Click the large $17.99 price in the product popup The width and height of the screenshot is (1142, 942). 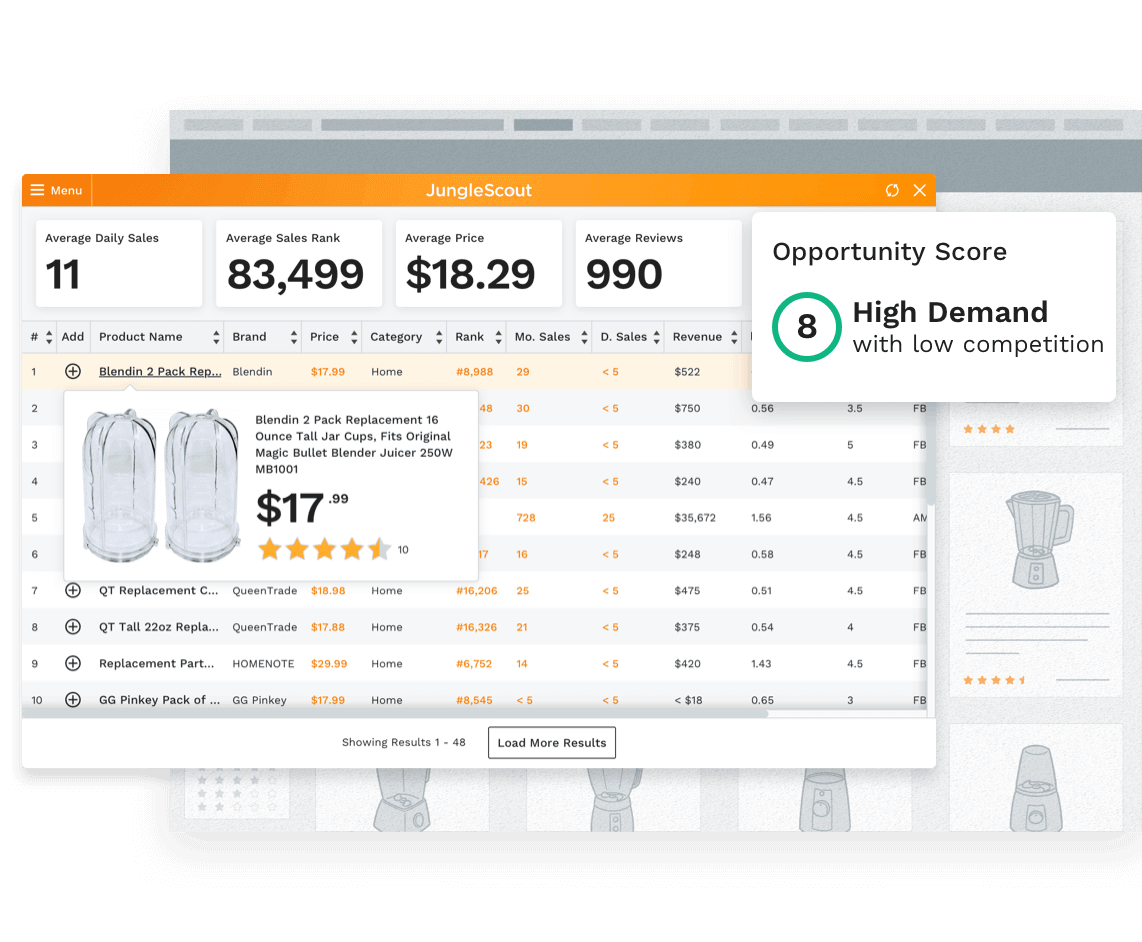point(302,508)
